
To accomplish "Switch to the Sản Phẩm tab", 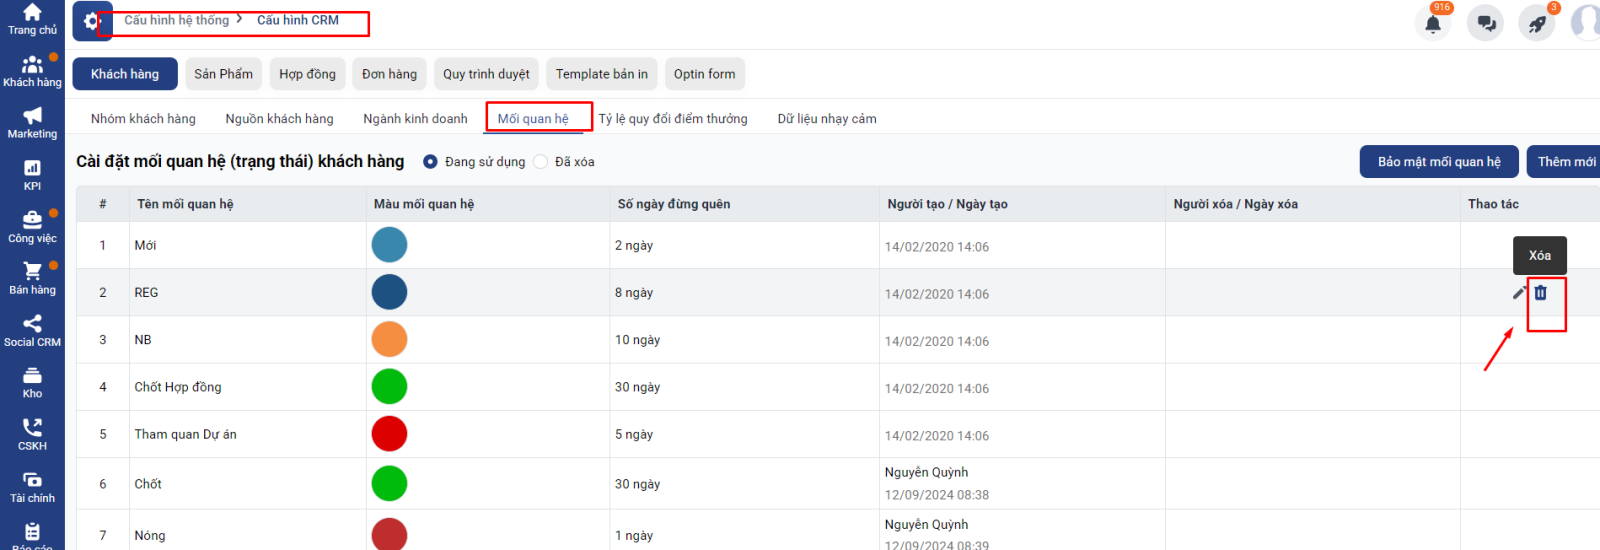I will 223,74.
